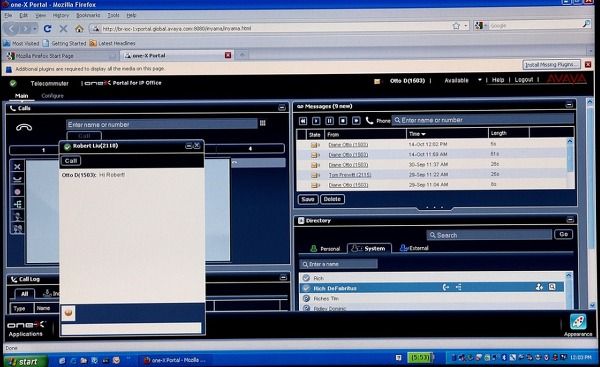Click call icon on Rich DeFabritus row
This screenshot has height=367, width=600.
tap(446, 287)
